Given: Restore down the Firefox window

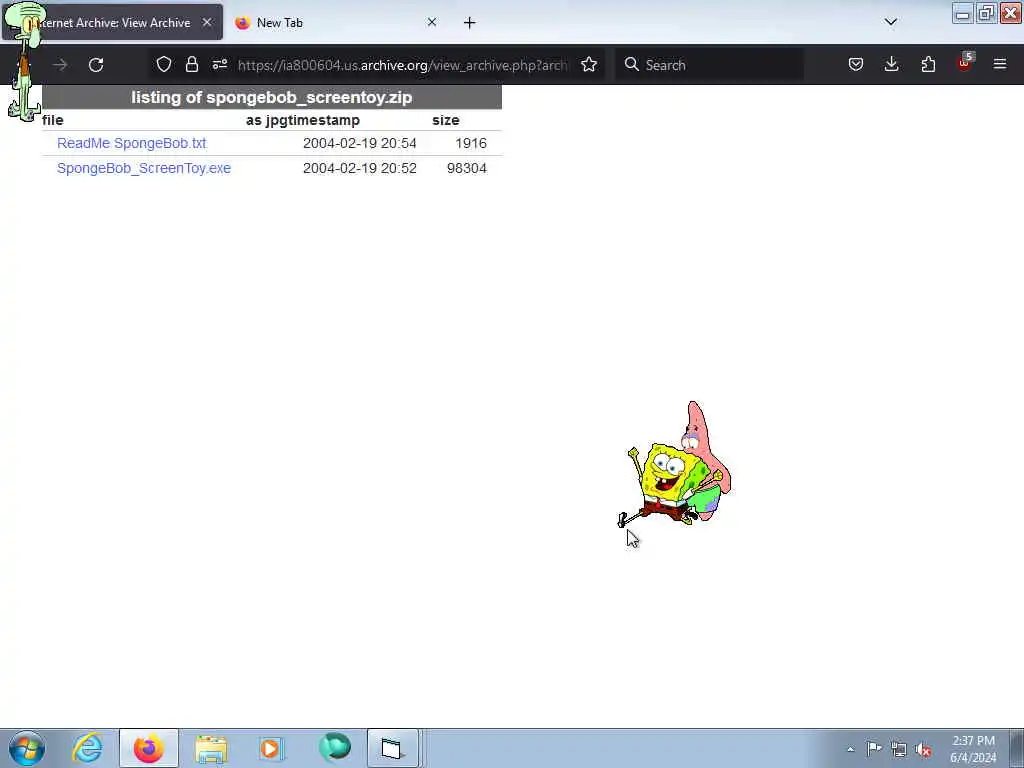Looking at the screenshot, I should coord(986,13).
